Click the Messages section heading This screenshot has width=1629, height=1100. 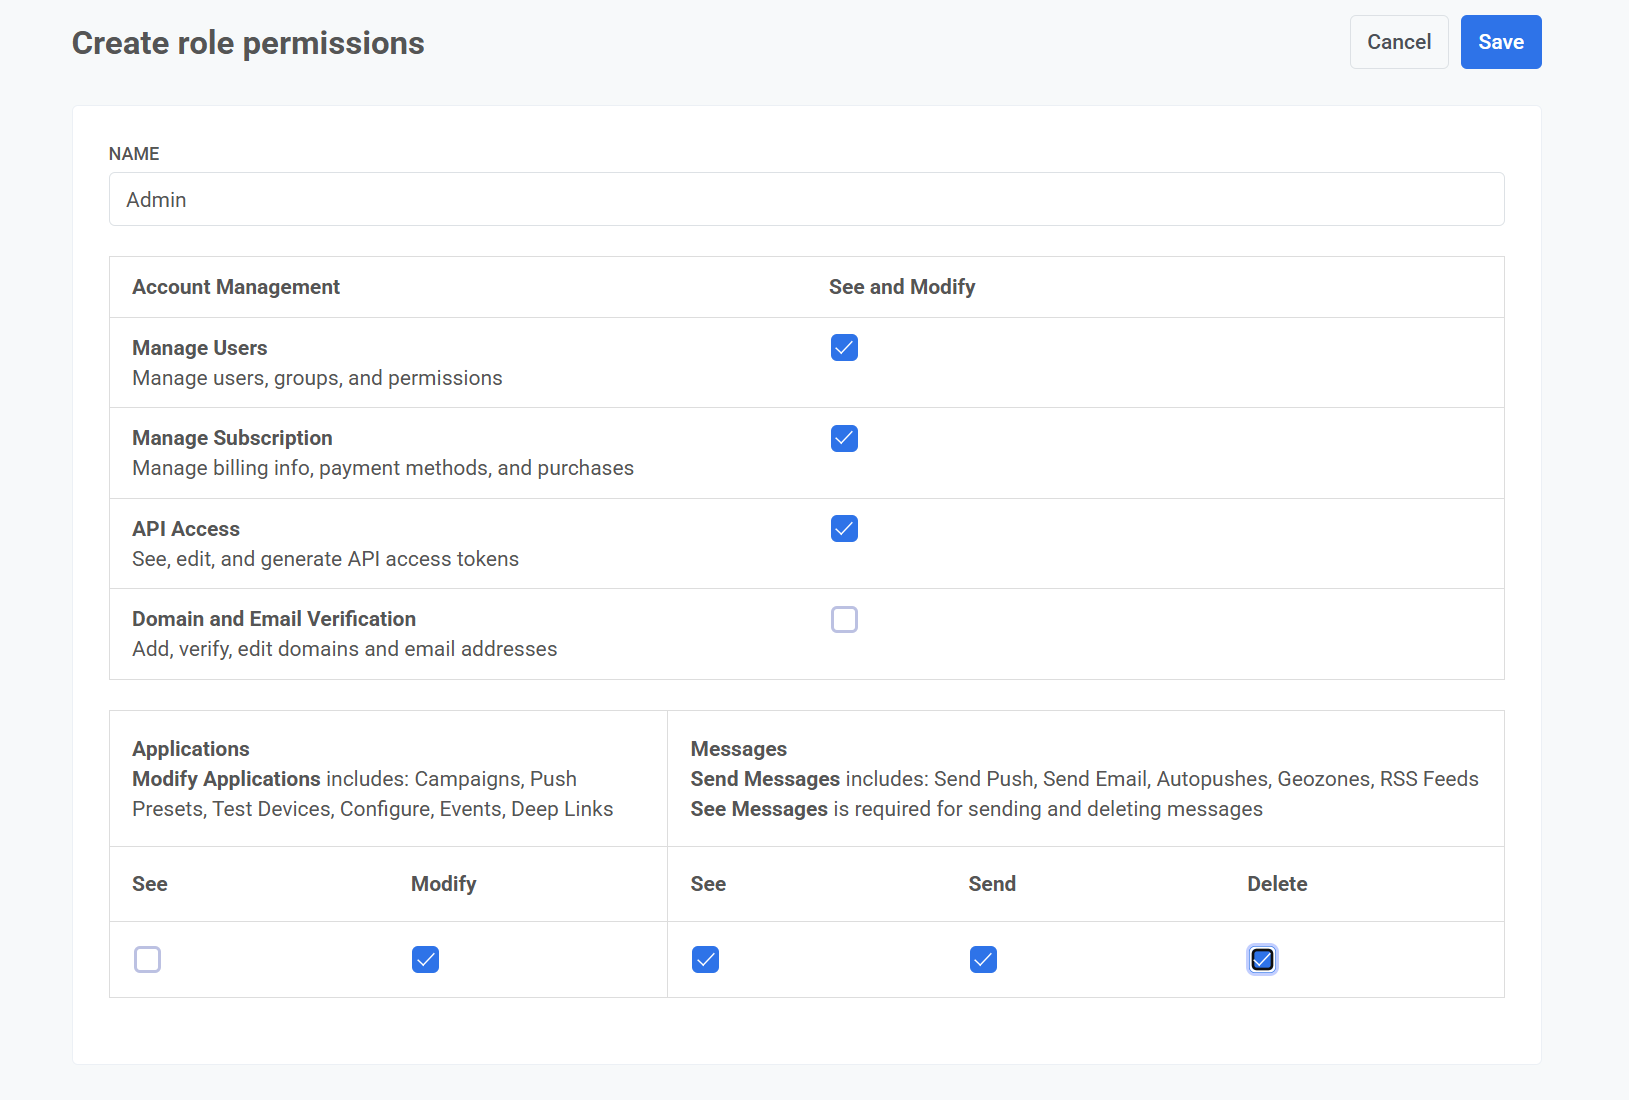click(x=738, y=748)
